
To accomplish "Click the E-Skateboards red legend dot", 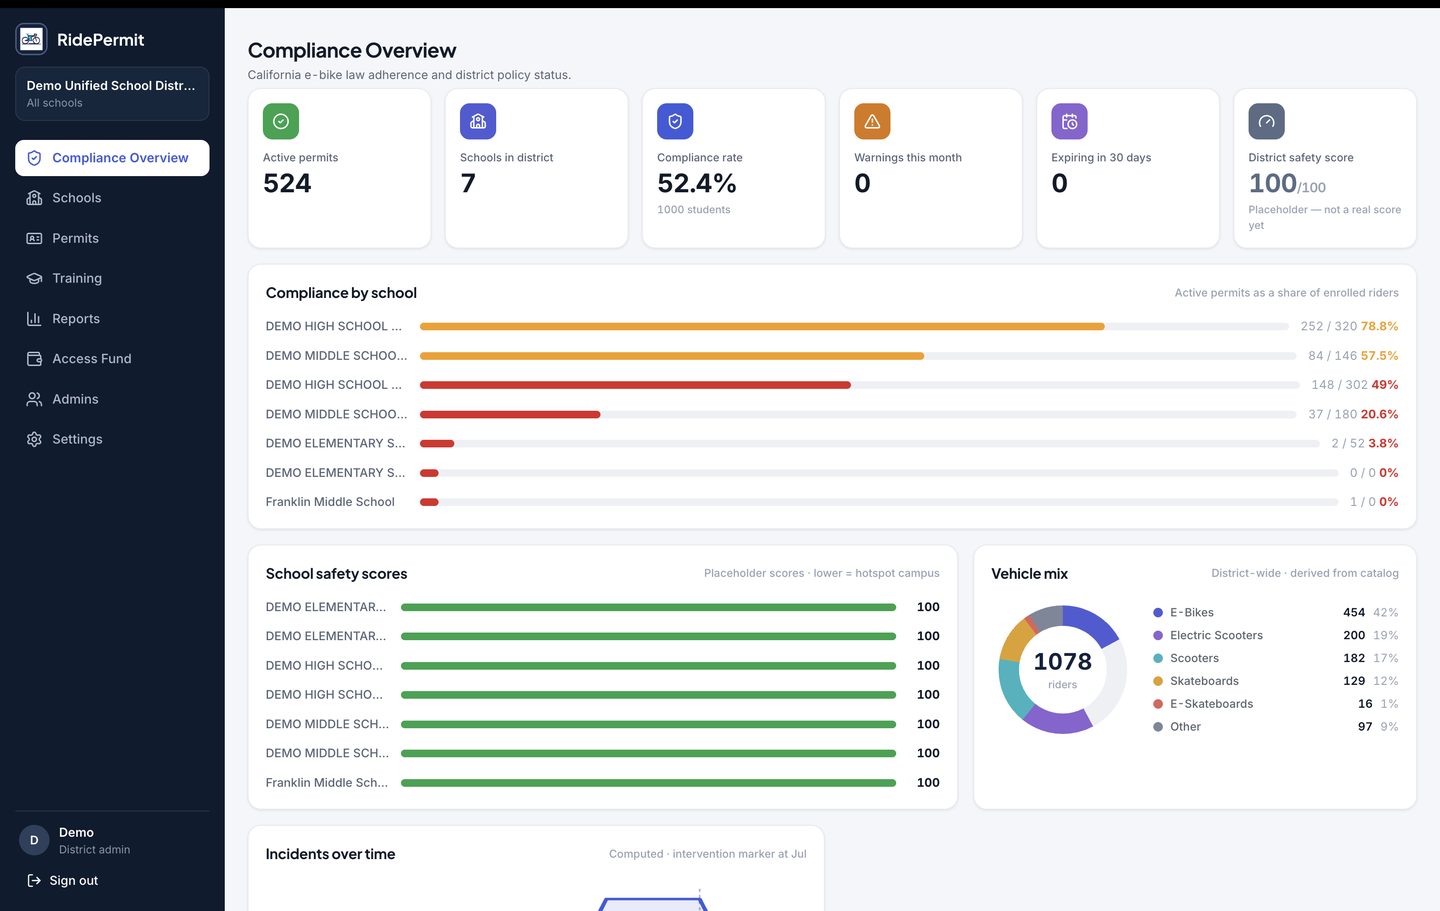I will pos(1158,704).
